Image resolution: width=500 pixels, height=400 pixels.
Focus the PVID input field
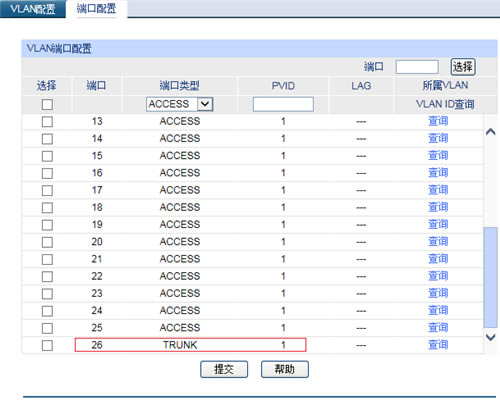[283, 104]
